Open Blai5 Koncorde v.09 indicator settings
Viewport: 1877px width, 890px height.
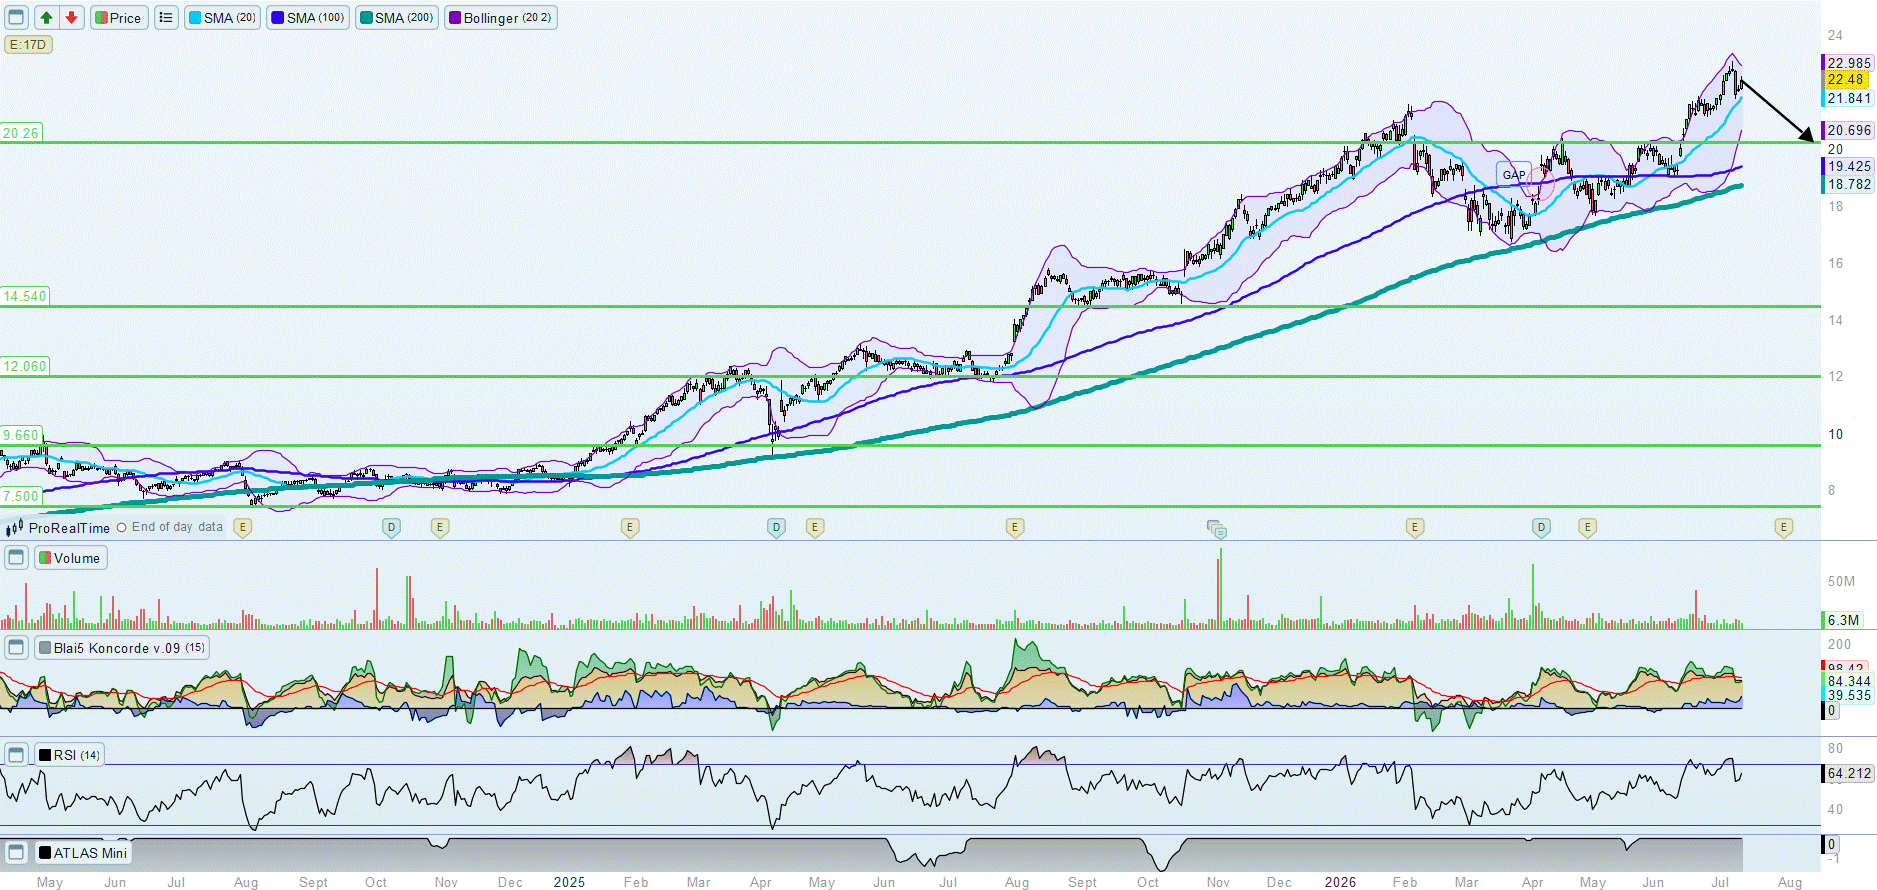pyautogui.click(x=122, y=647)
